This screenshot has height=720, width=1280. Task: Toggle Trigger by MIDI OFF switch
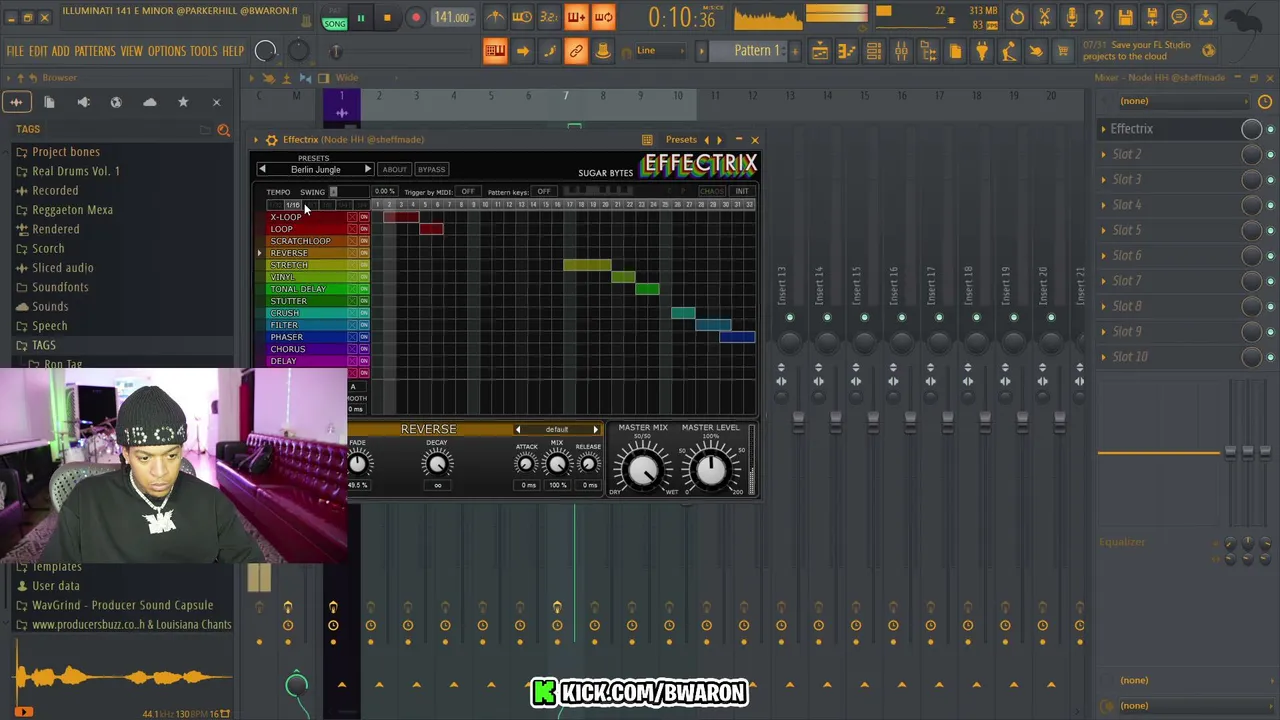(x=468, y=191)
